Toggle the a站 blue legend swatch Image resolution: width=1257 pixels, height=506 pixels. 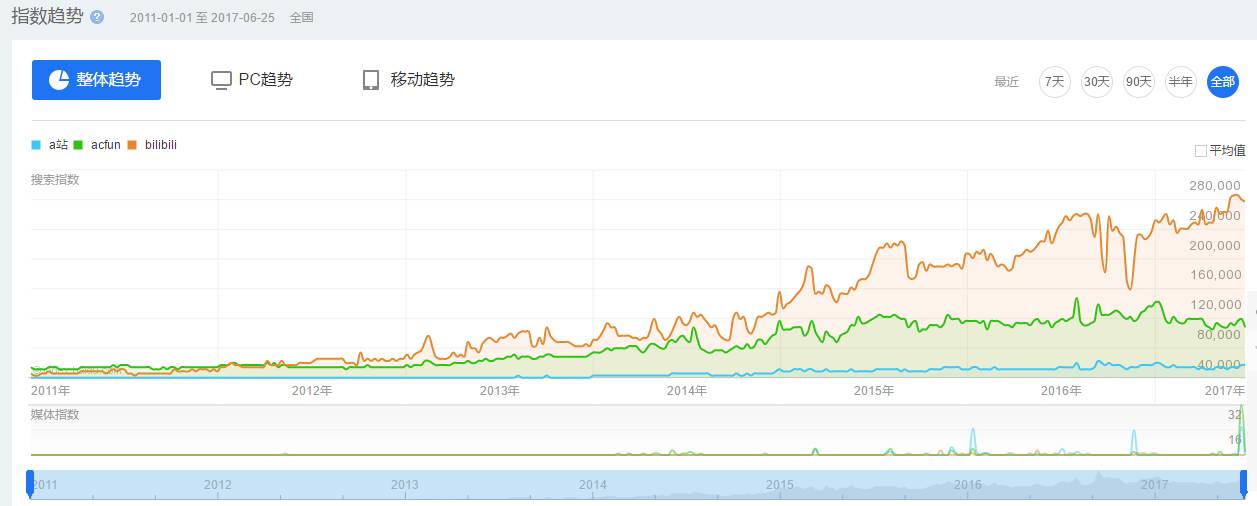click(x=36, y=145)
